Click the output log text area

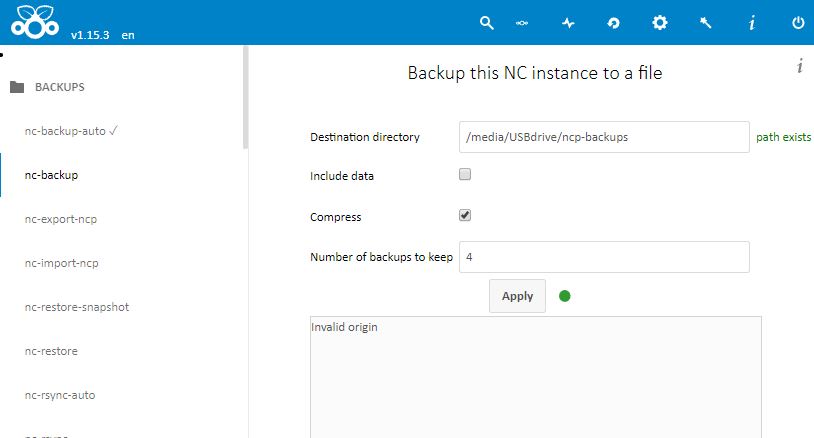pyautogui.click(x=535, y=377)
